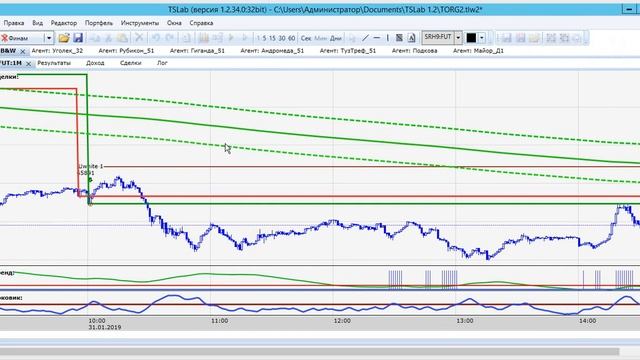Minimize the TSLab window
The image size is (640, 360).
pos(629,9)
